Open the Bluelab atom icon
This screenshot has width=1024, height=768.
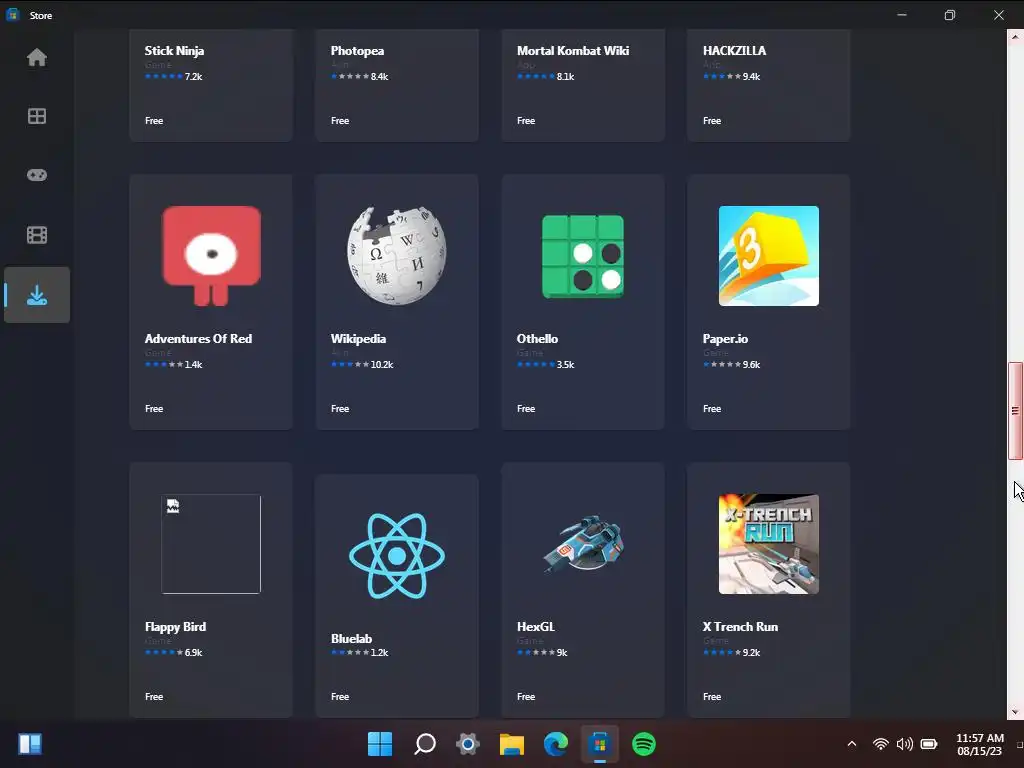point(396,556)
